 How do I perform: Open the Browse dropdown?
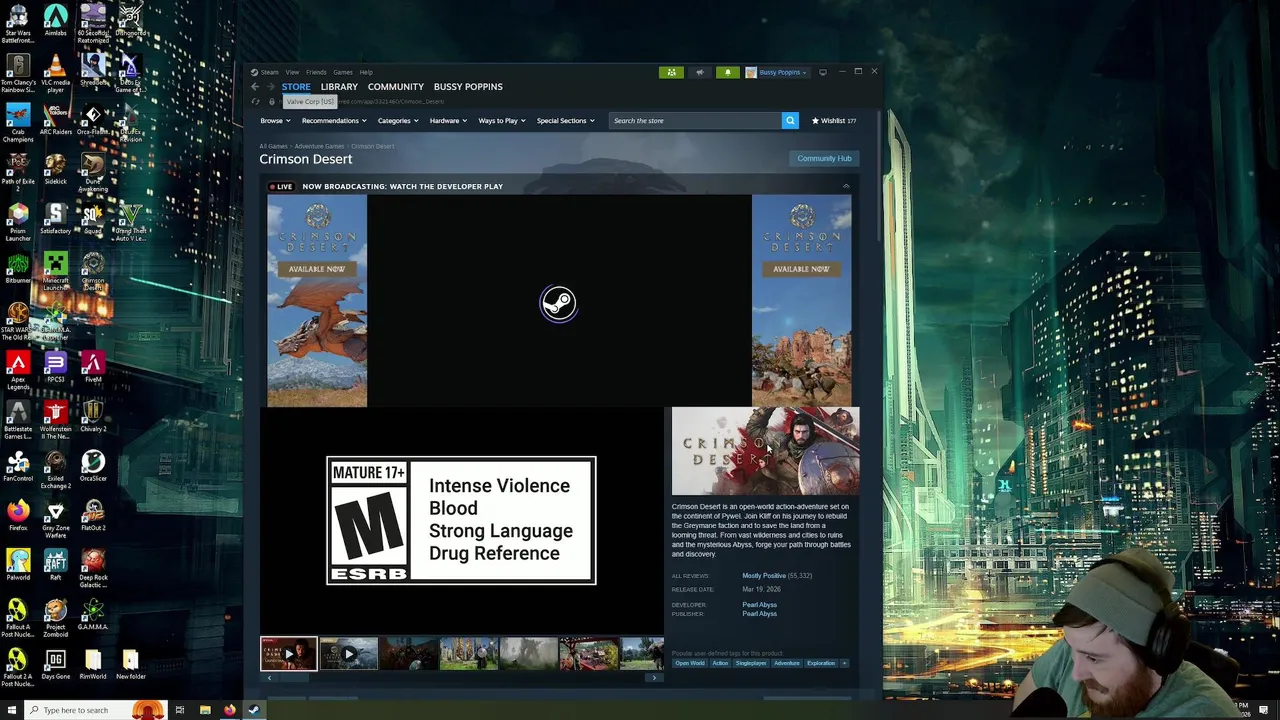(275, 121)
